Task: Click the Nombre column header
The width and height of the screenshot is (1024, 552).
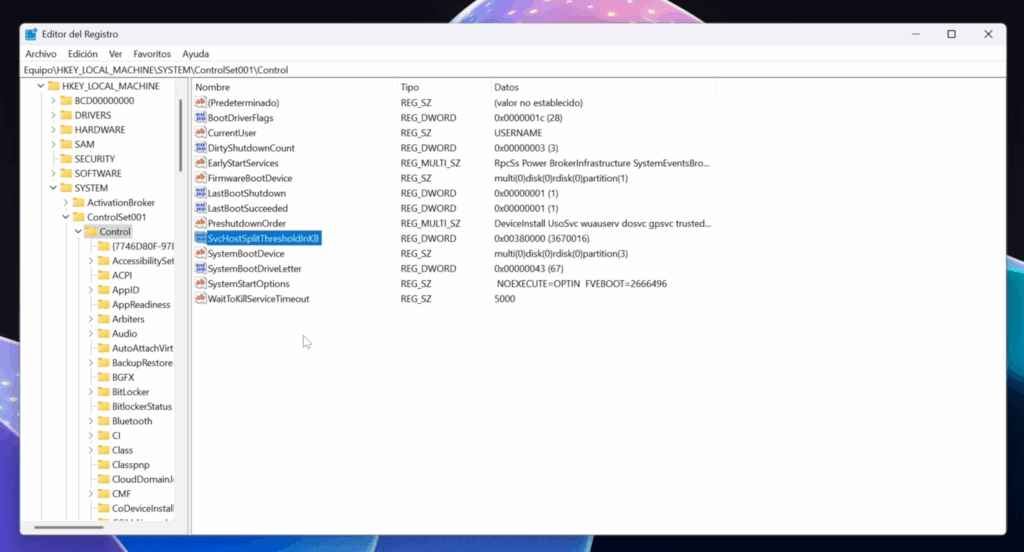Action: pyautogui.click(x=295, y=87)
